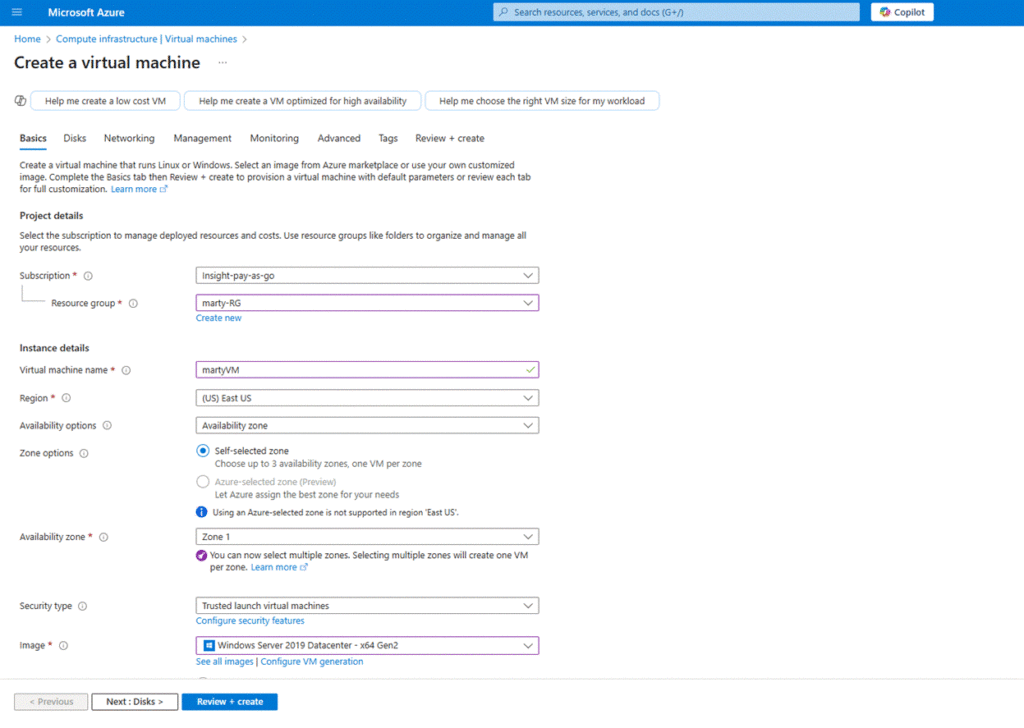1024x728 pixels.
Task: Click Configure security features link
Action: tap(250, 621)
